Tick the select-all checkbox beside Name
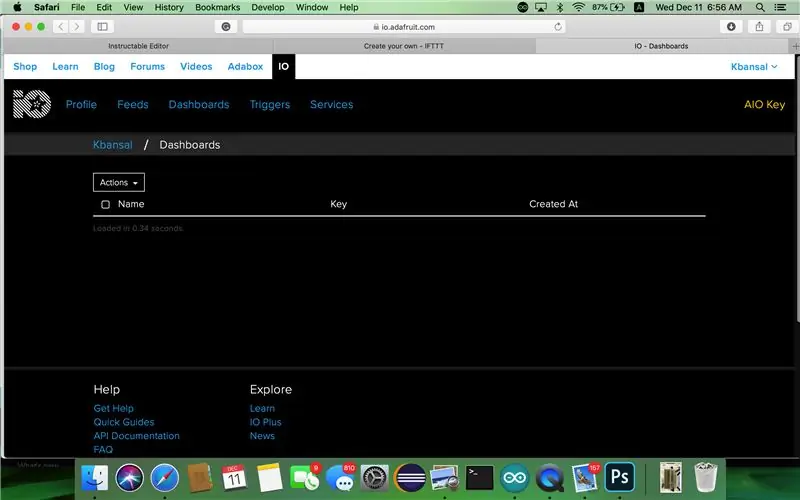This screenshot has width=800, height=500. click(x=105, y=204)
